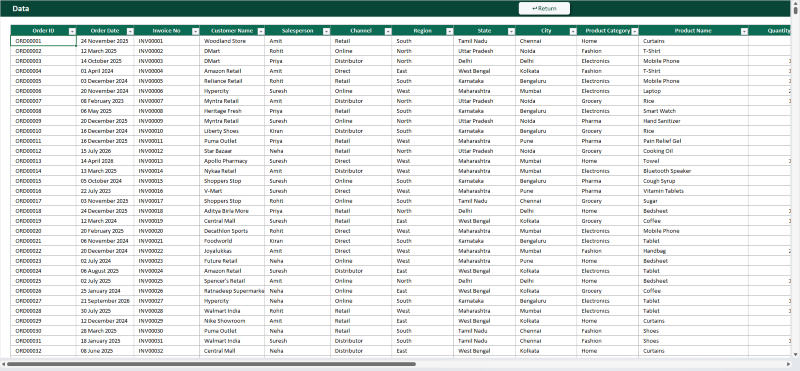Select the date cell 01 April 2024
800x371 pixels.
click(x=106, y=71)
